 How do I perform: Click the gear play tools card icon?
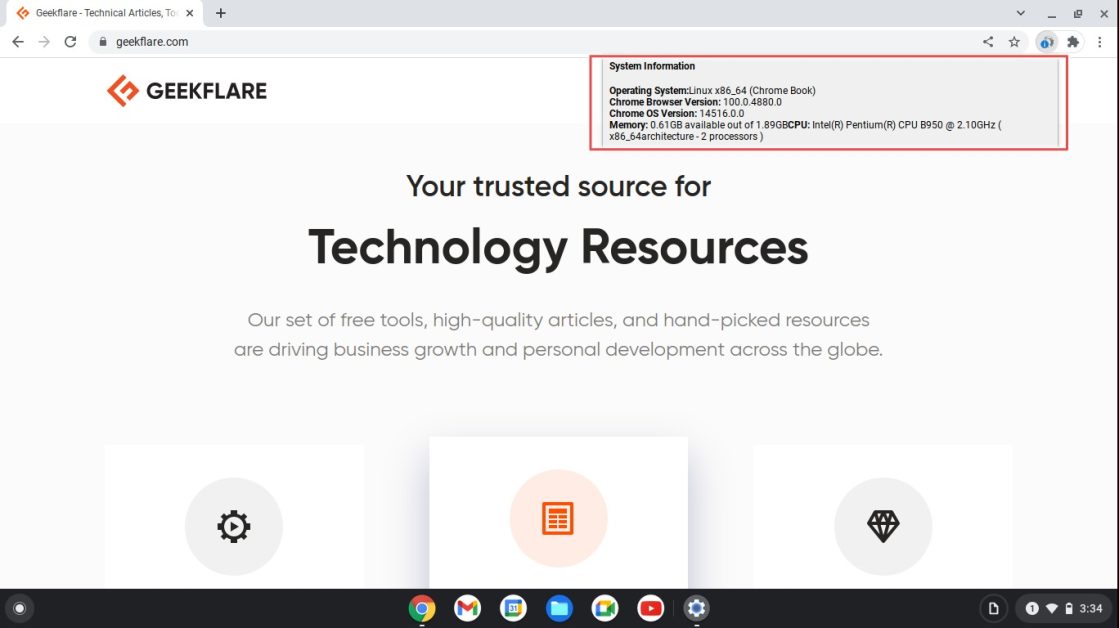point(234,526)
